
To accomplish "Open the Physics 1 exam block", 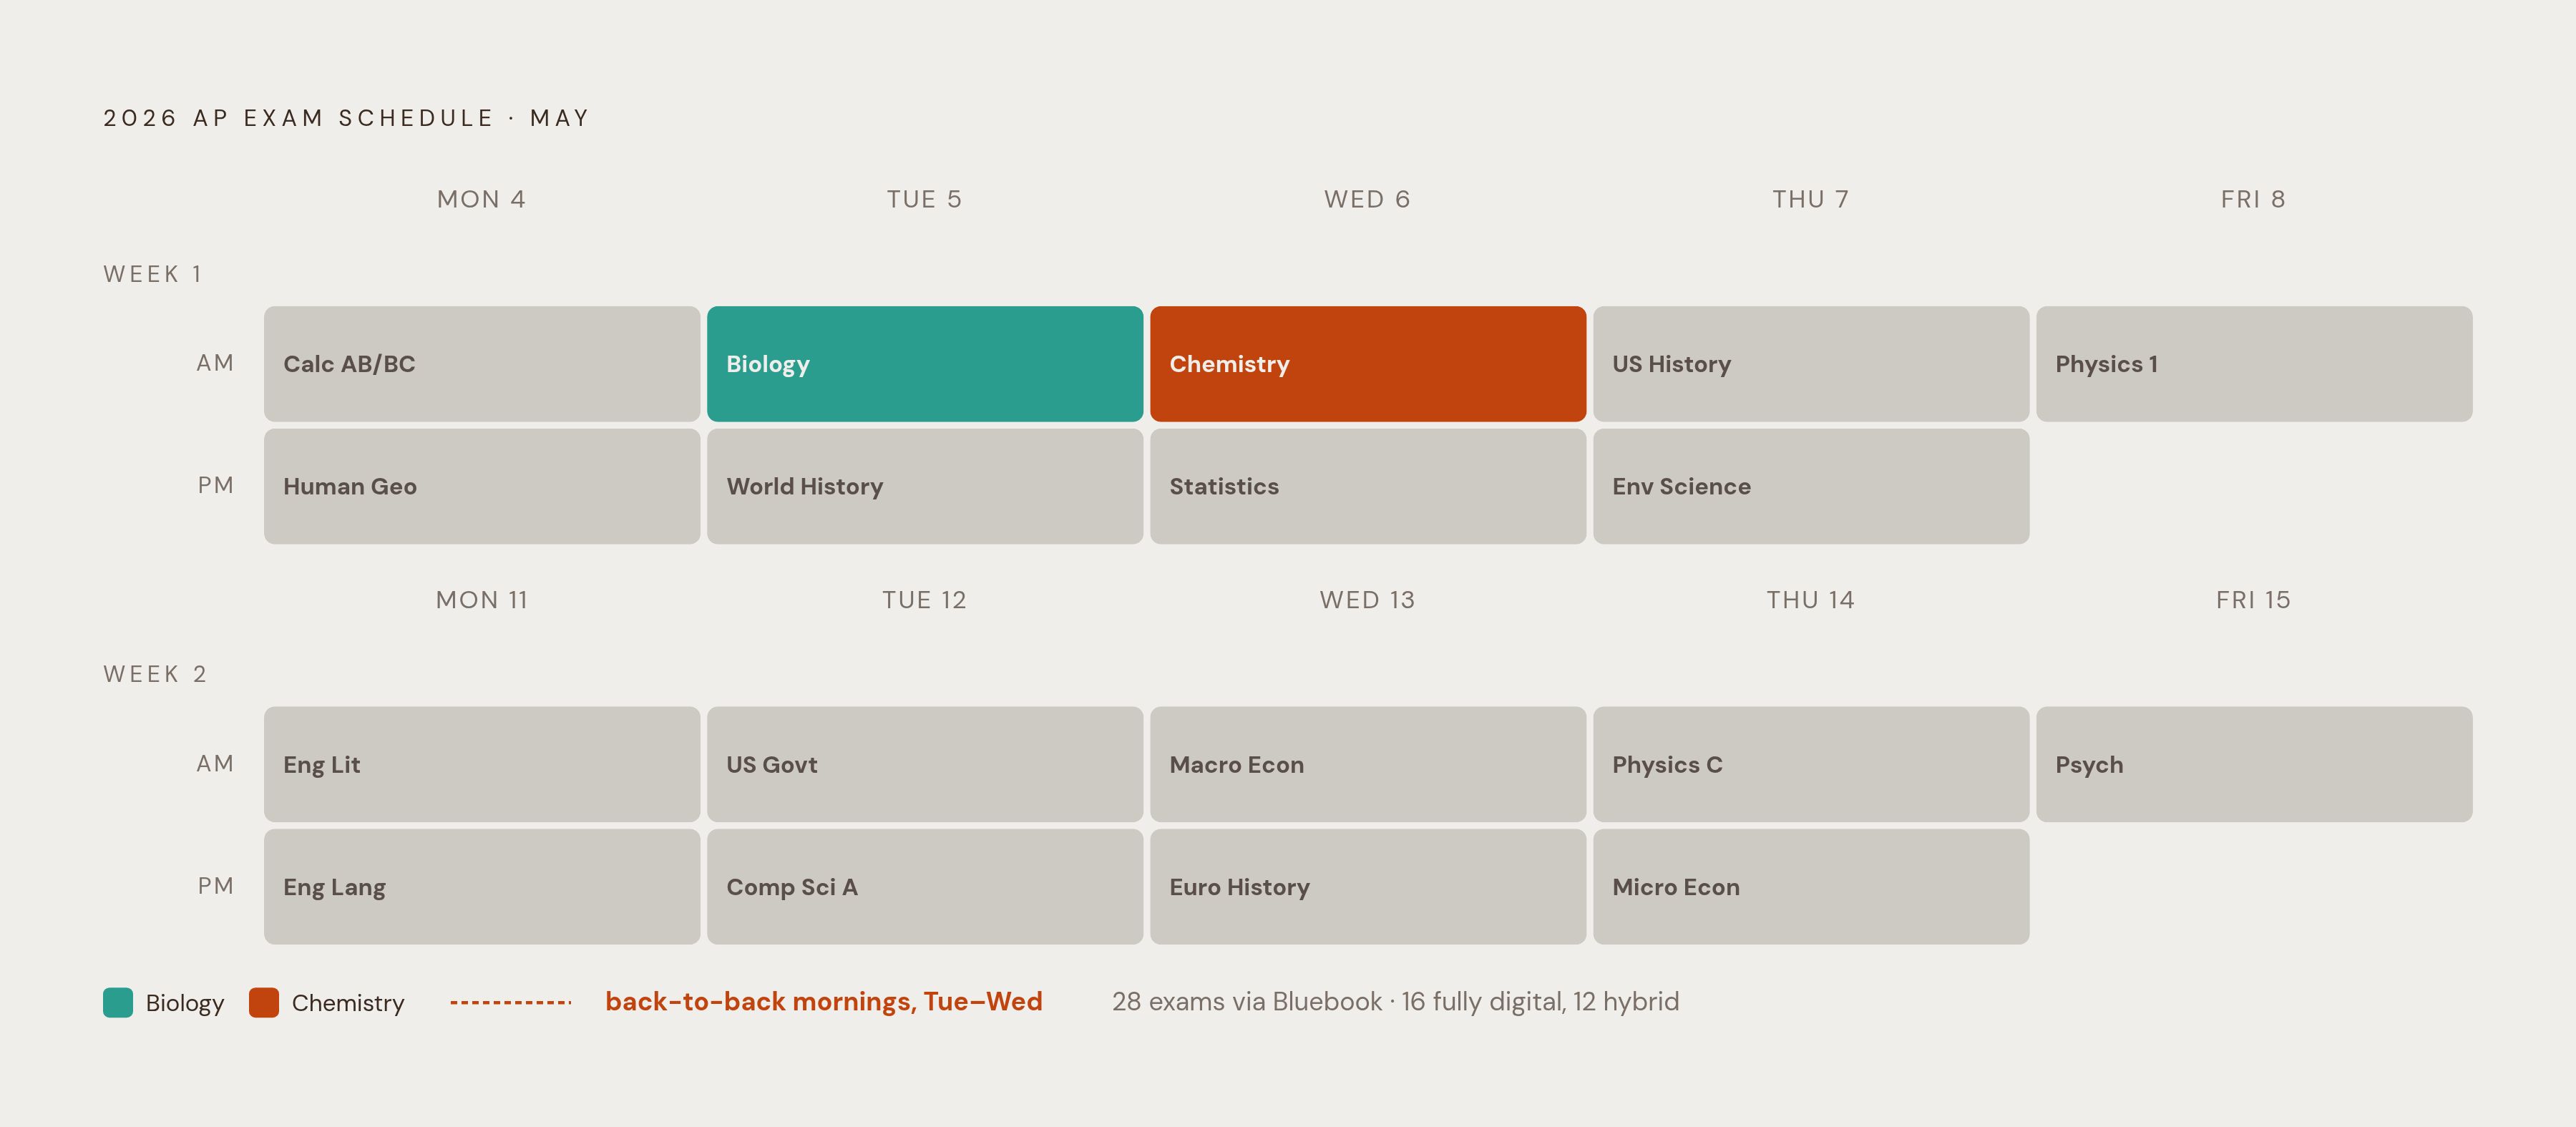I will point(2254,364).
